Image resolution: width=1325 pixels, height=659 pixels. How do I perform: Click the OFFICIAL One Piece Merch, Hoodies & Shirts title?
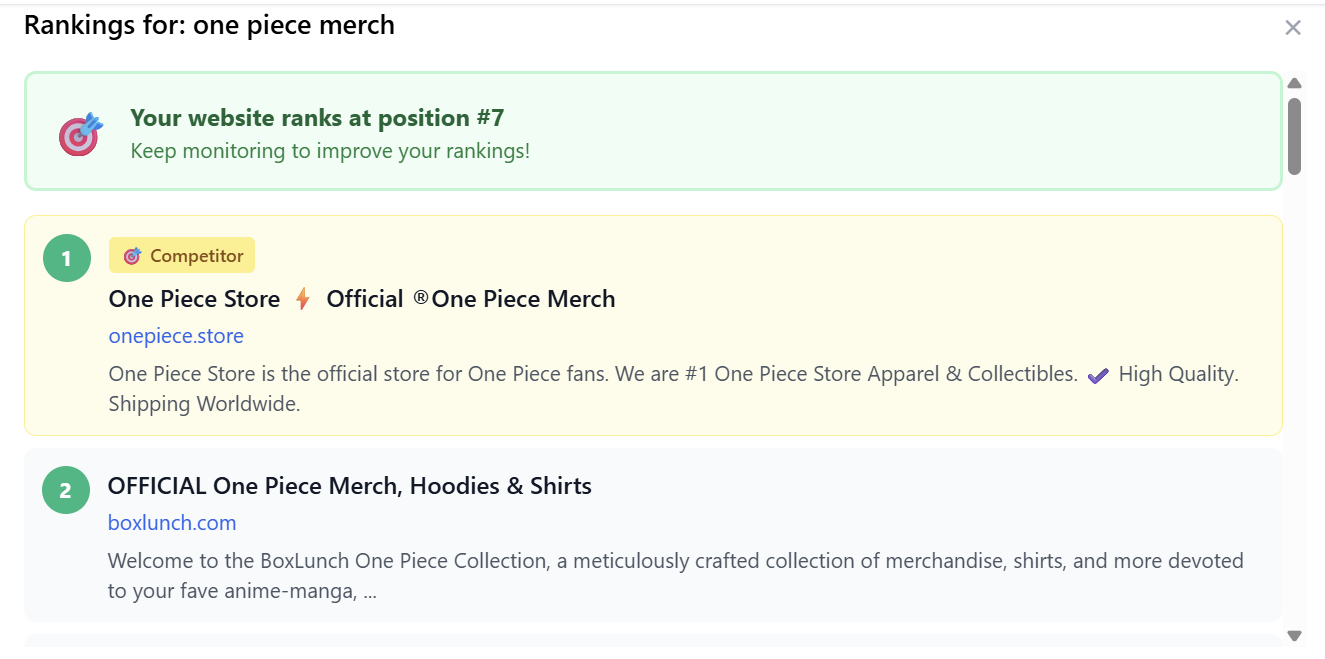point(349,486)
